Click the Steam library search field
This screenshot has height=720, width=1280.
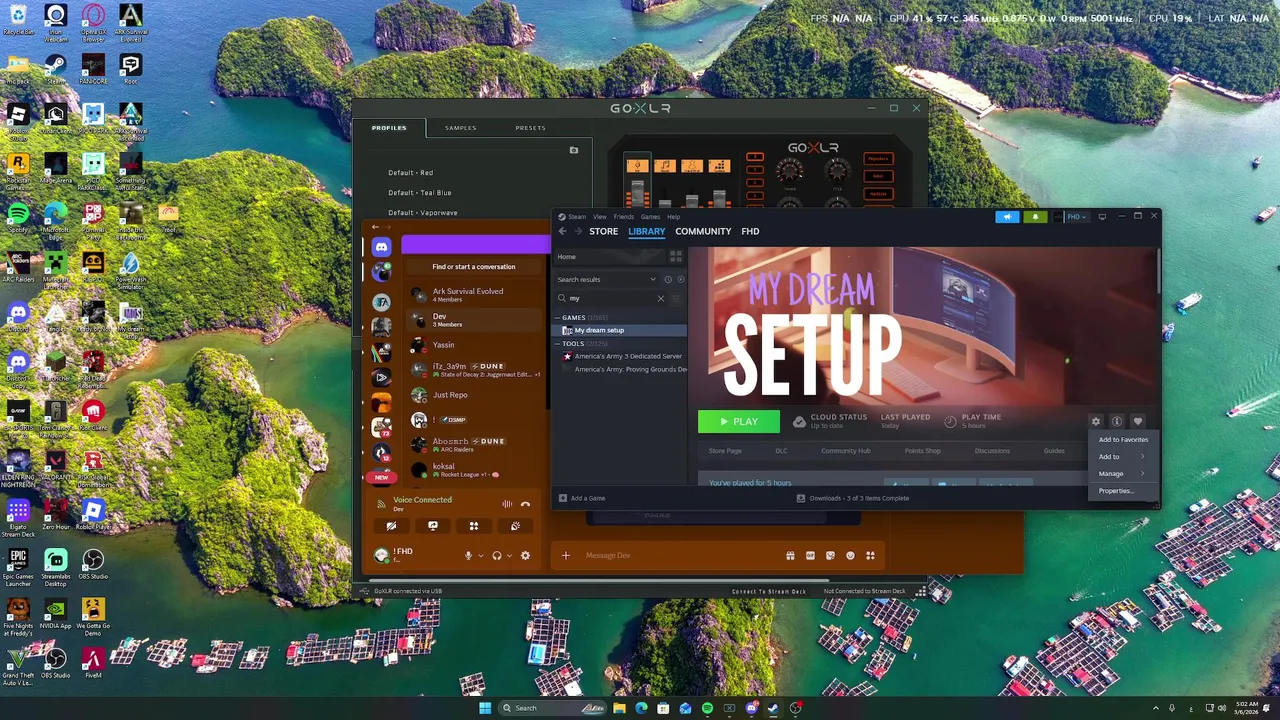click(611, 298)
